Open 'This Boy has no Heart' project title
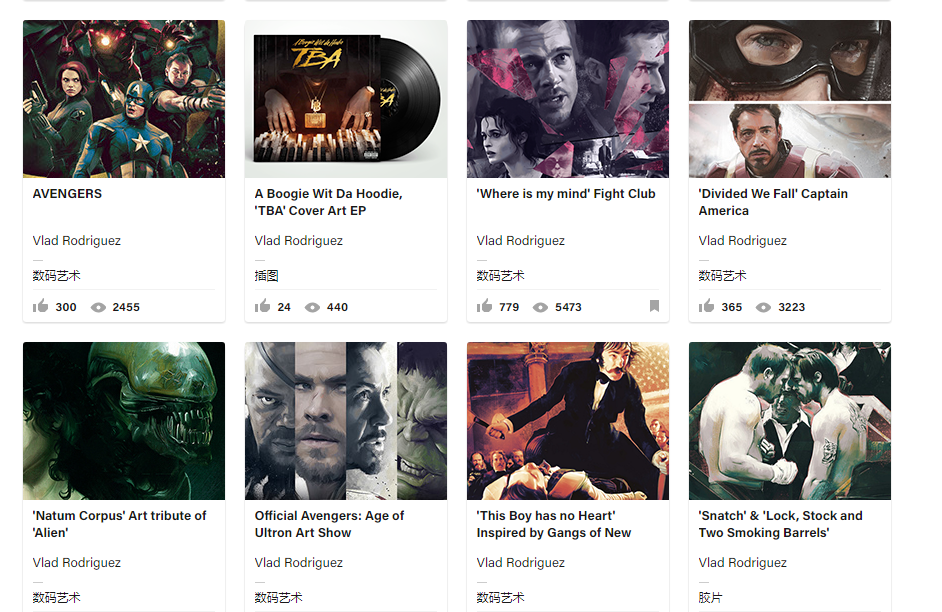Image resolution: width=942 pixels, height=612 pixels. click(554, 524)
